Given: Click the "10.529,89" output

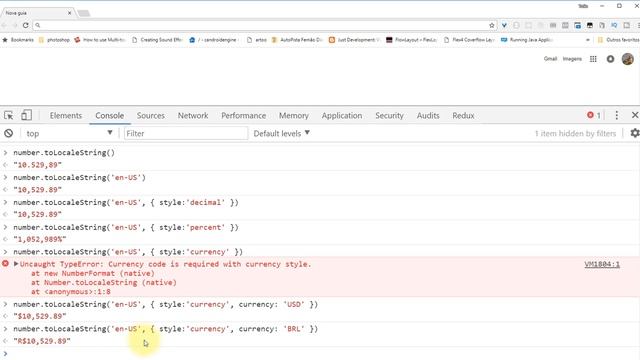Looking at the screenshot, I should 37,165.
